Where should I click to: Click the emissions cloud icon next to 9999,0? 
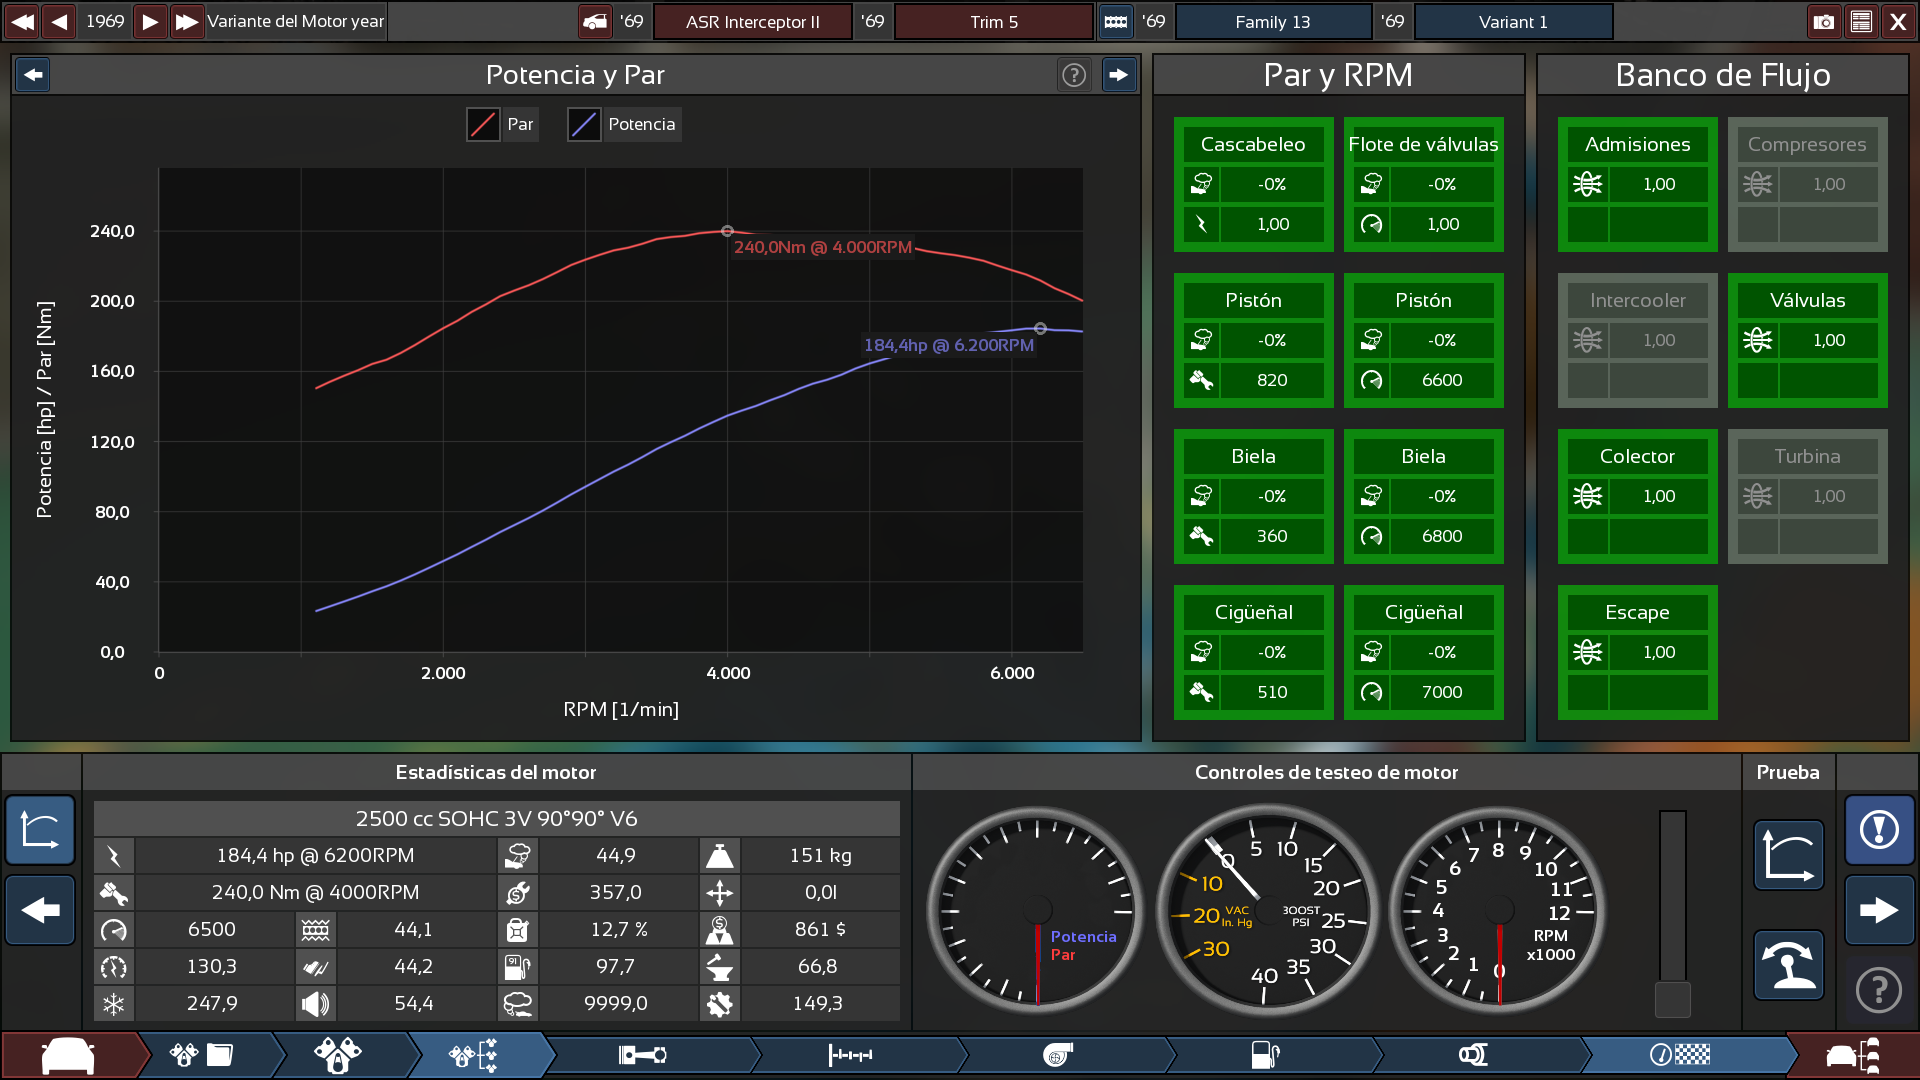[517, 1004]
